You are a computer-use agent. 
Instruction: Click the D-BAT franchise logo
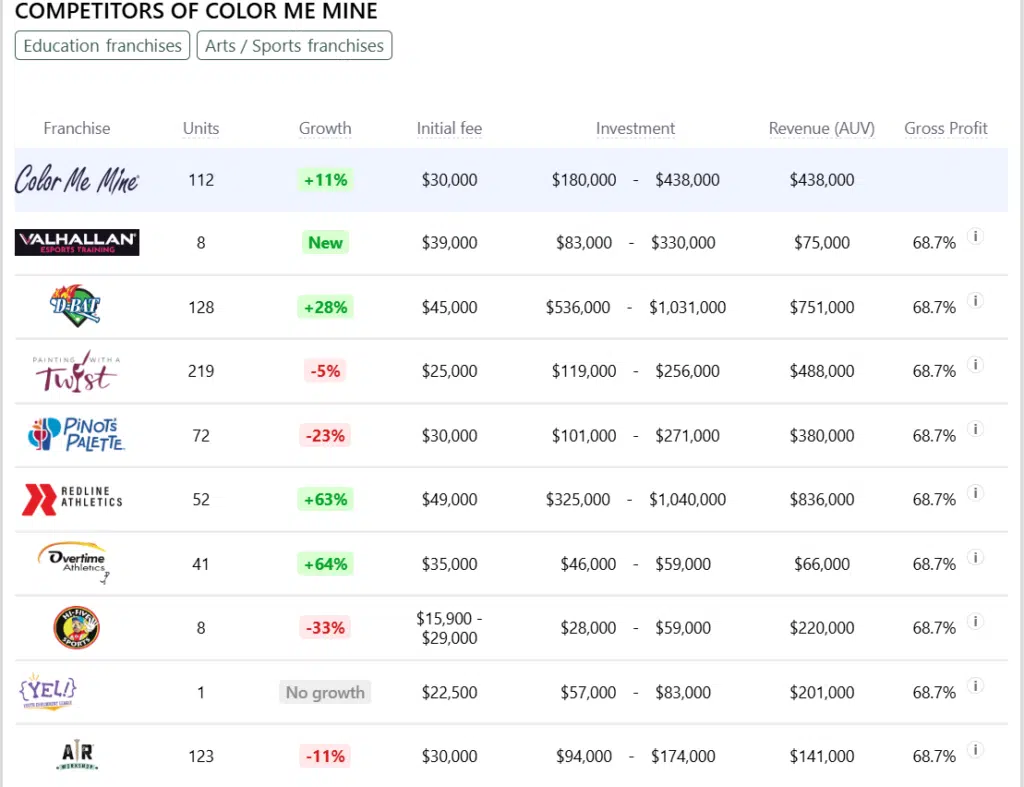coord(77,306)
